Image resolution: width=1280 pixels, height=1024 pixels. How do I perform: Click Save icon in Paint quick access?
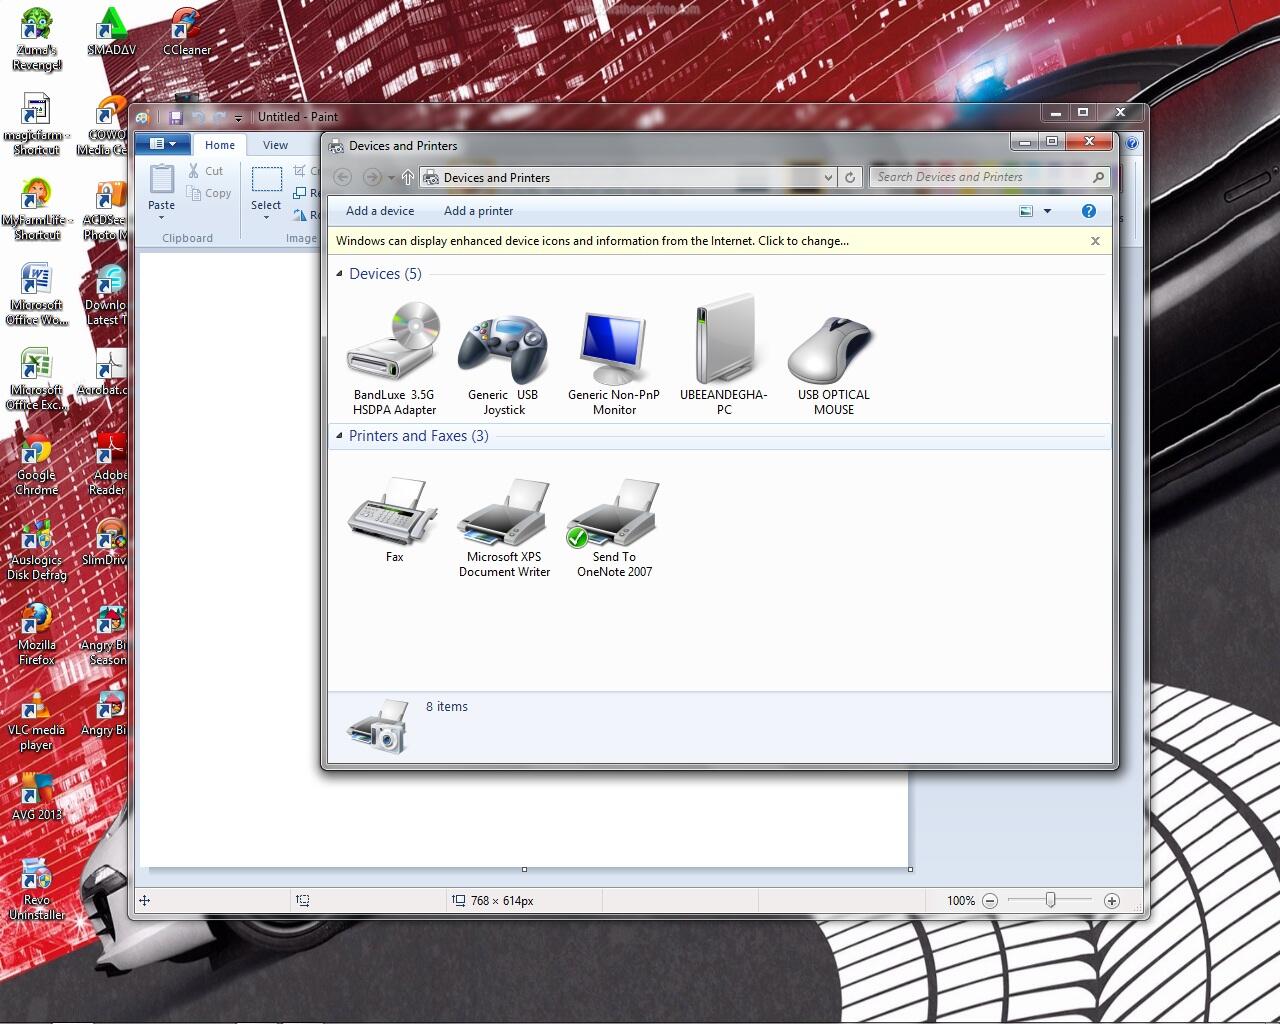pos(176,117)
